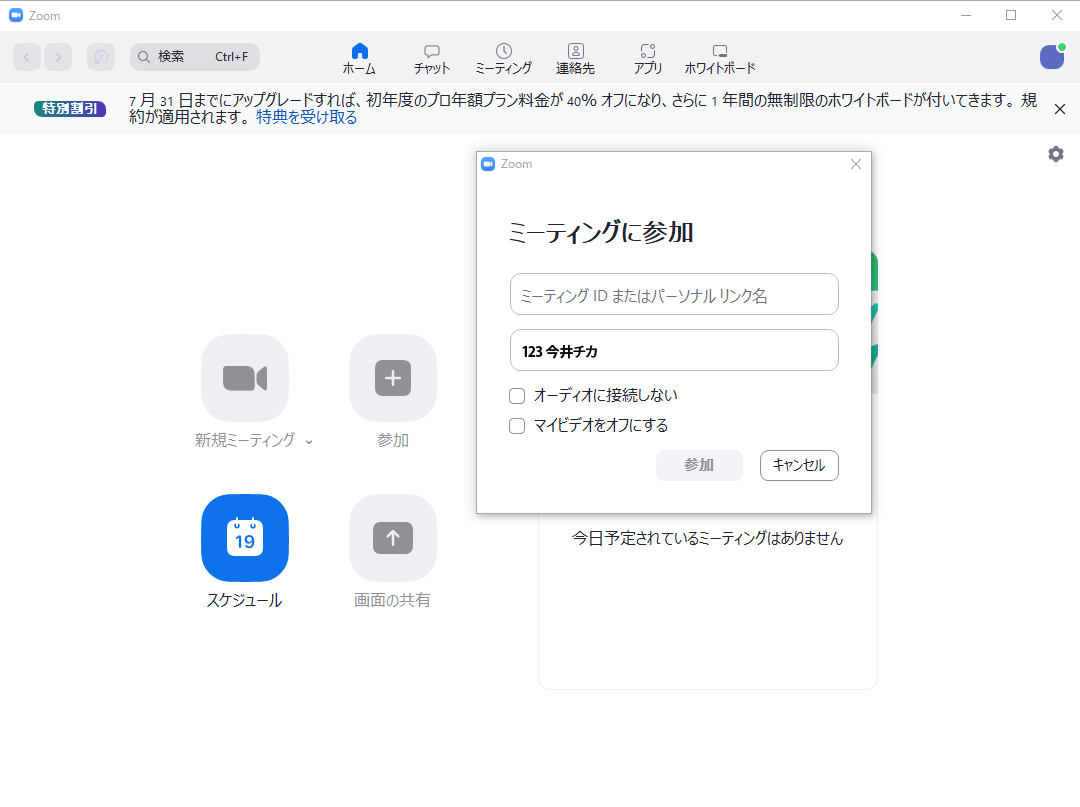The width and height of the screenshot is (1080, 807).
Task: Click the New Meeting video camera icon
Action: [245, 378]
